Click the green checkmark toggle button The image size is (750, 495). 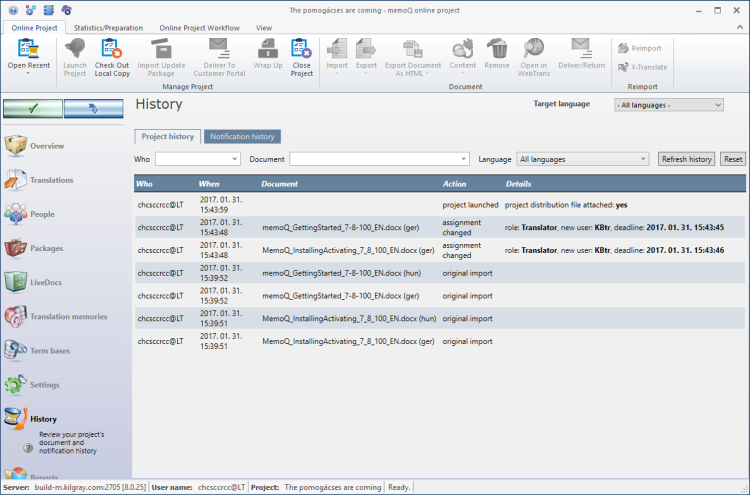click(33, 108)
